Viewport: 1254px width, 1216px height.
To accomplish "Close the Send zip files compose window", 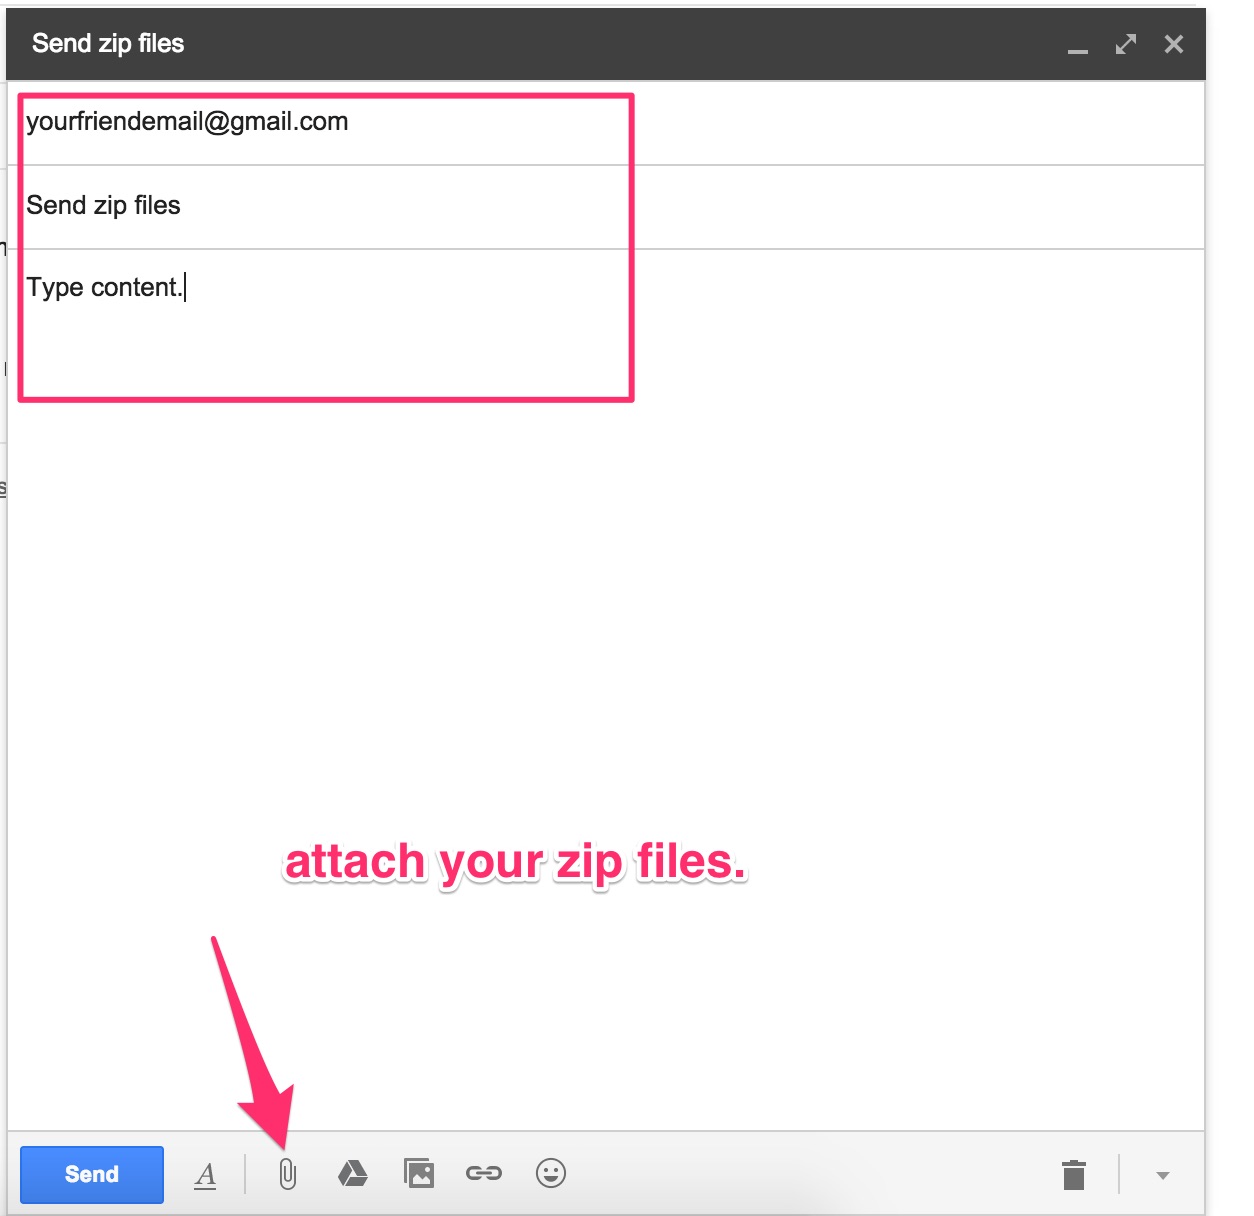I will click(1174, 44).
